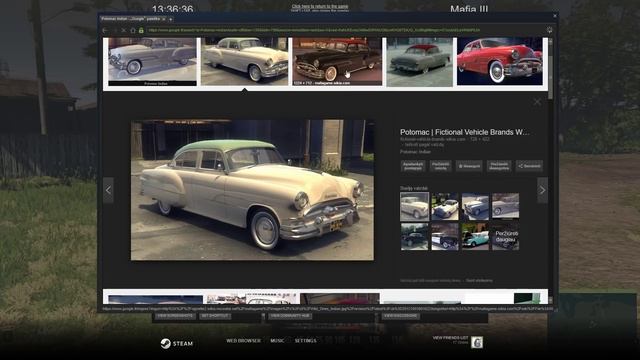The height and width of the screenshot is (360, 640).
Task: Open related image of black car, second row
Action: click(414, 236)
